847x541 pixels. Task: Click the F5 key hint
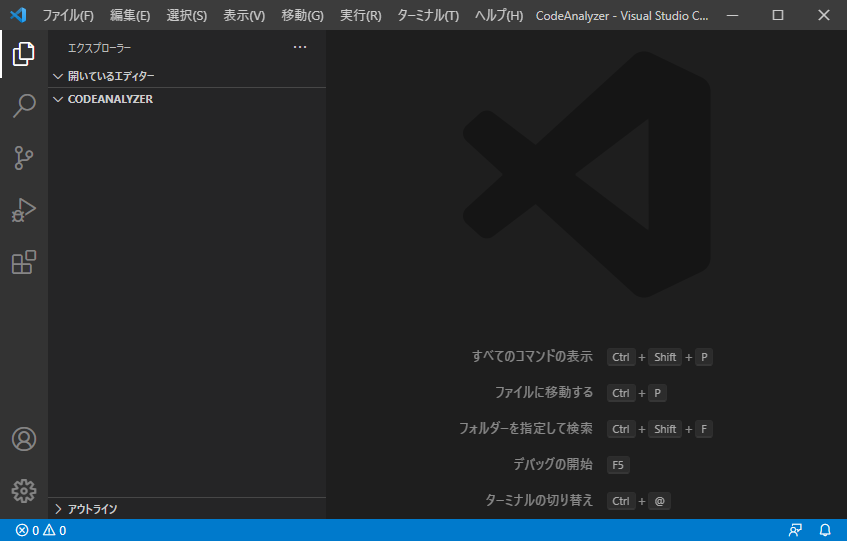tap(618, 465)
